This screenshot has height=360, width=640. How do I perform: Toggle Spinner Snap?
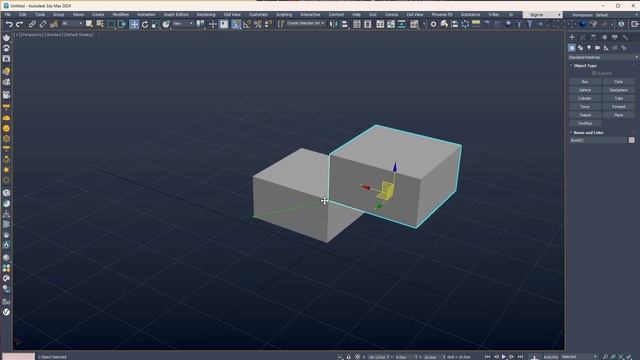pos(268,24)
